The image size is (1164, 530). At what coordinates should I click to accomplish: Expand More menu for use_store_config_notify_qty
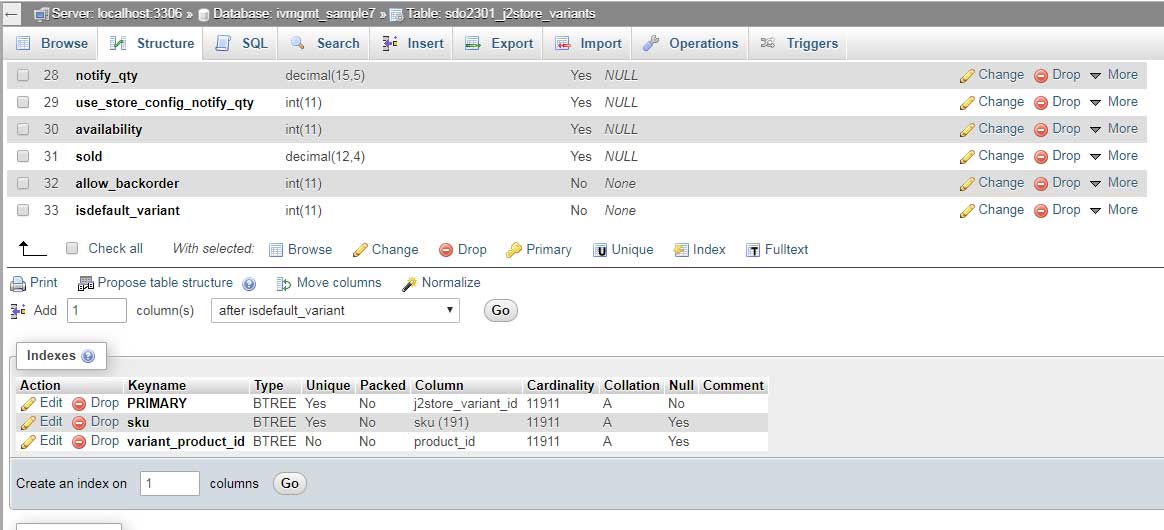(1114, 102)
